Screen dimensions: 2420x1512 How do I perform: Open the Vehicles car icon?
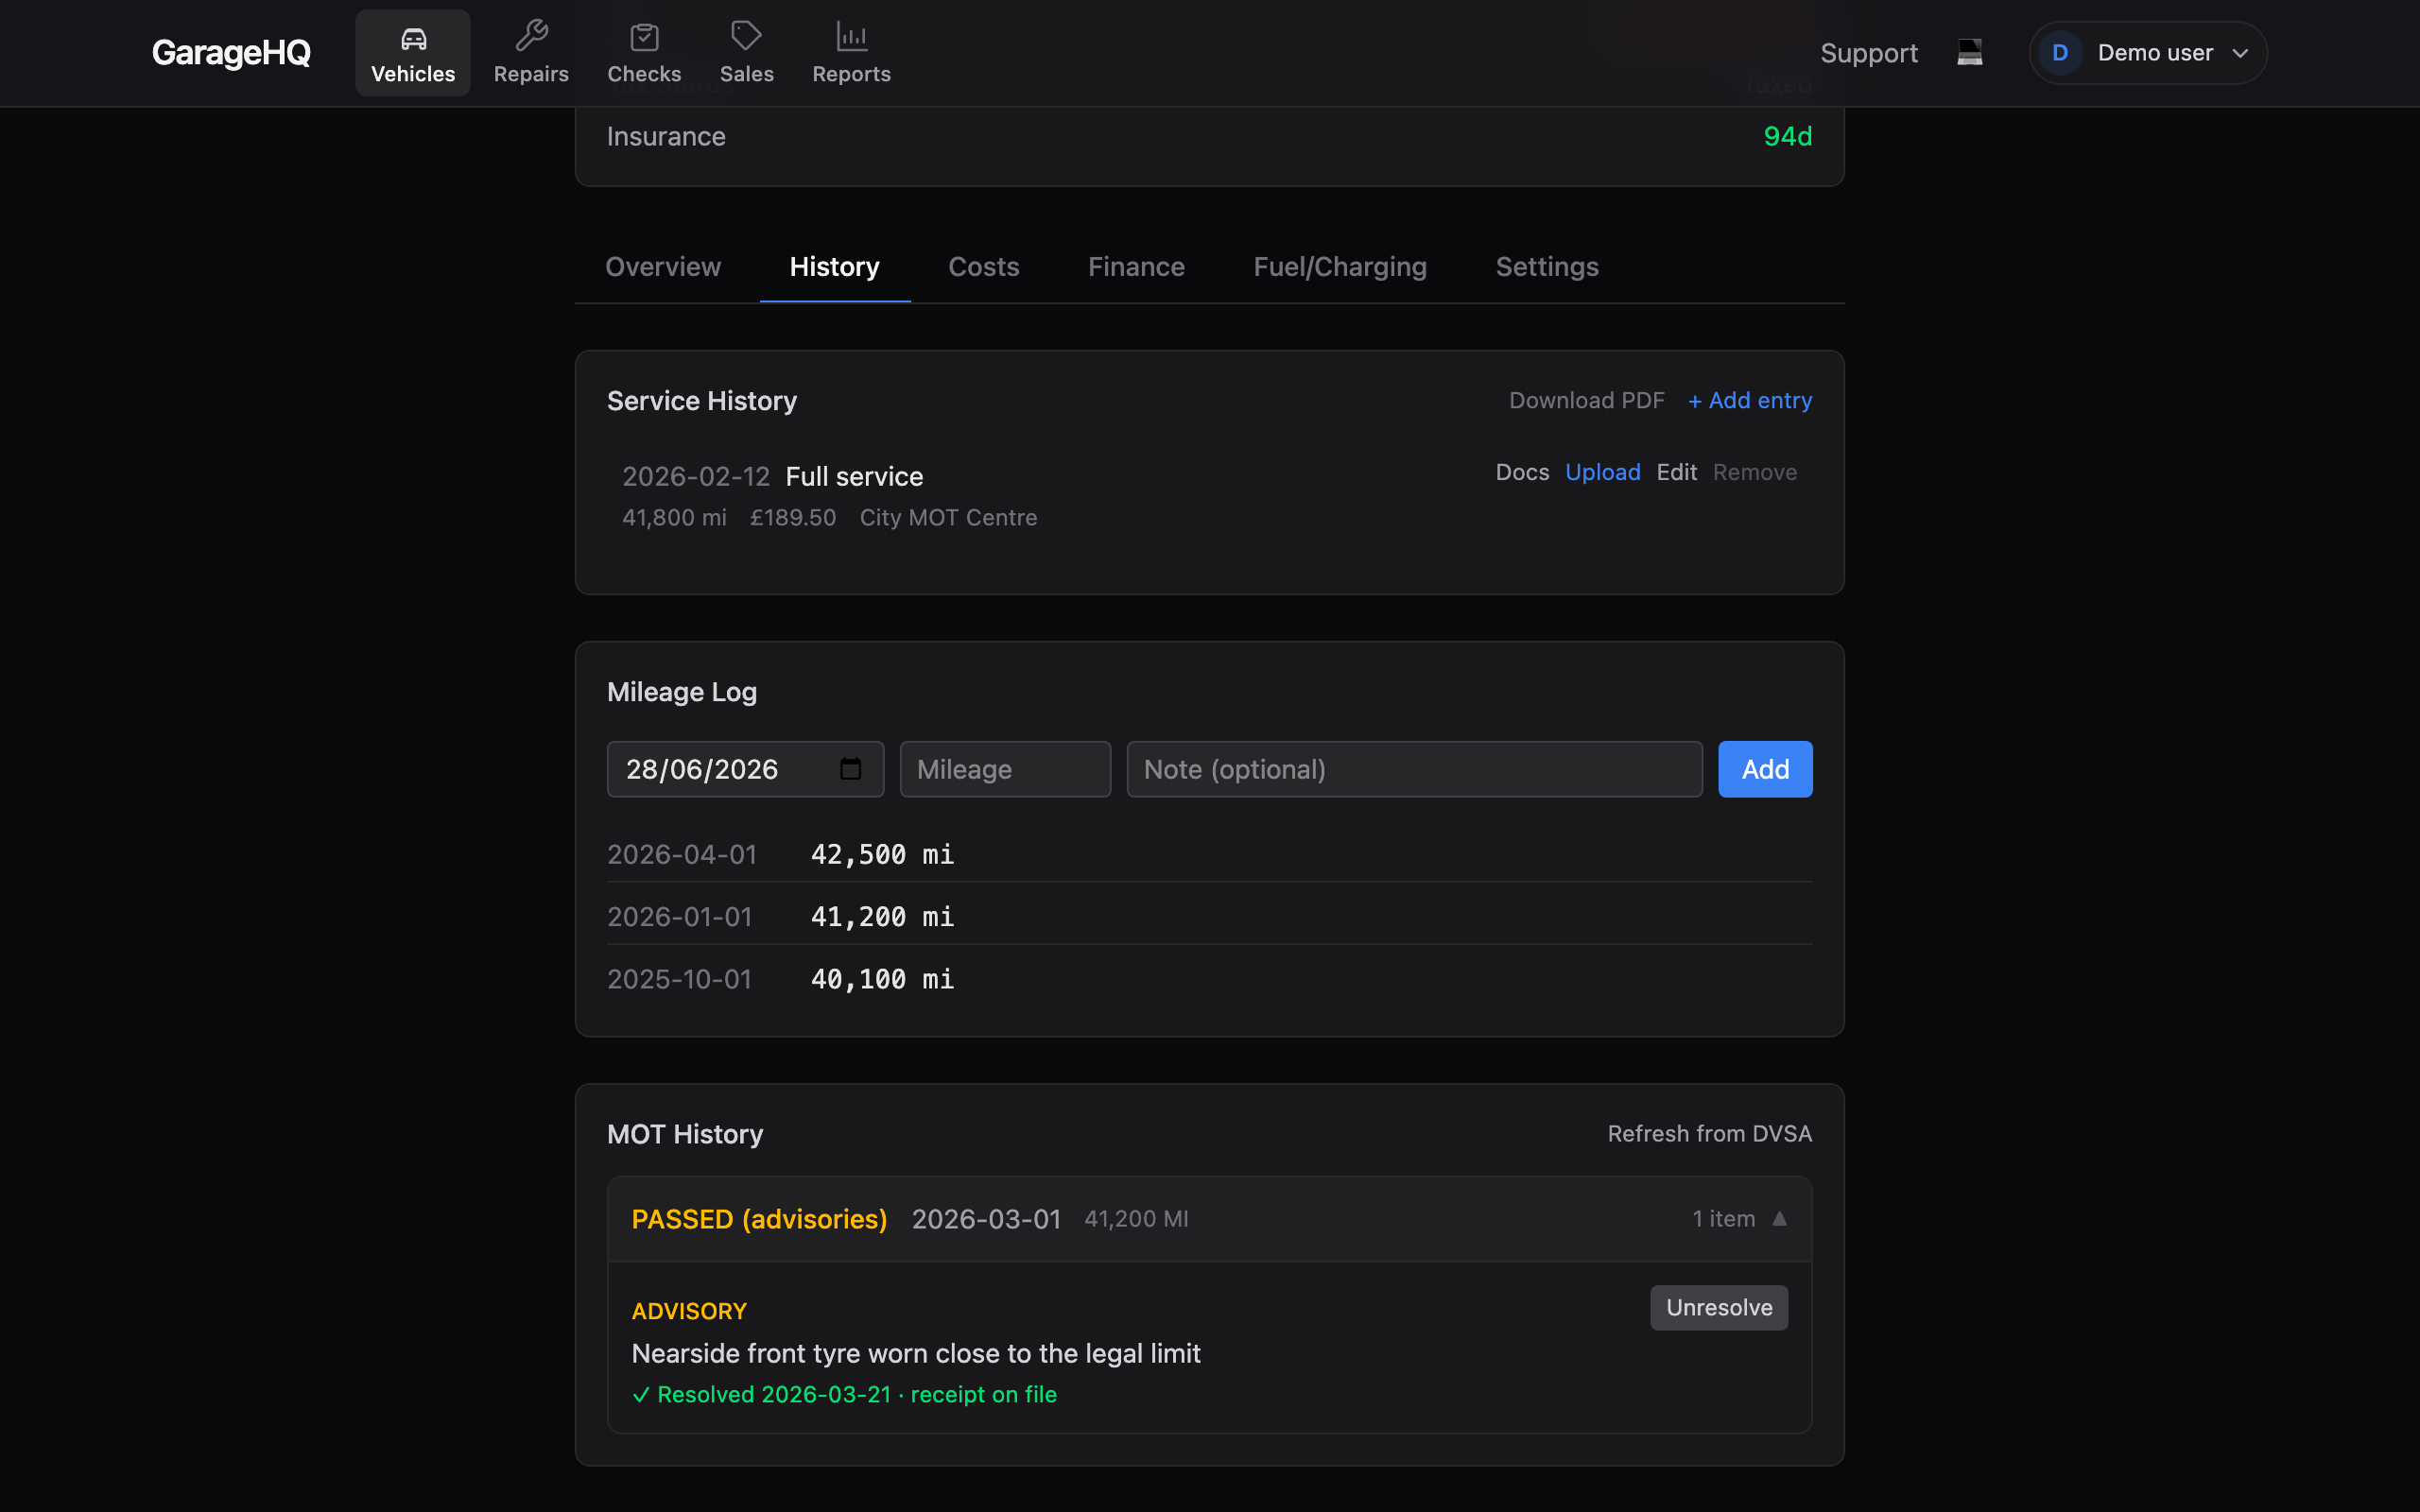[x=413, y=39]
